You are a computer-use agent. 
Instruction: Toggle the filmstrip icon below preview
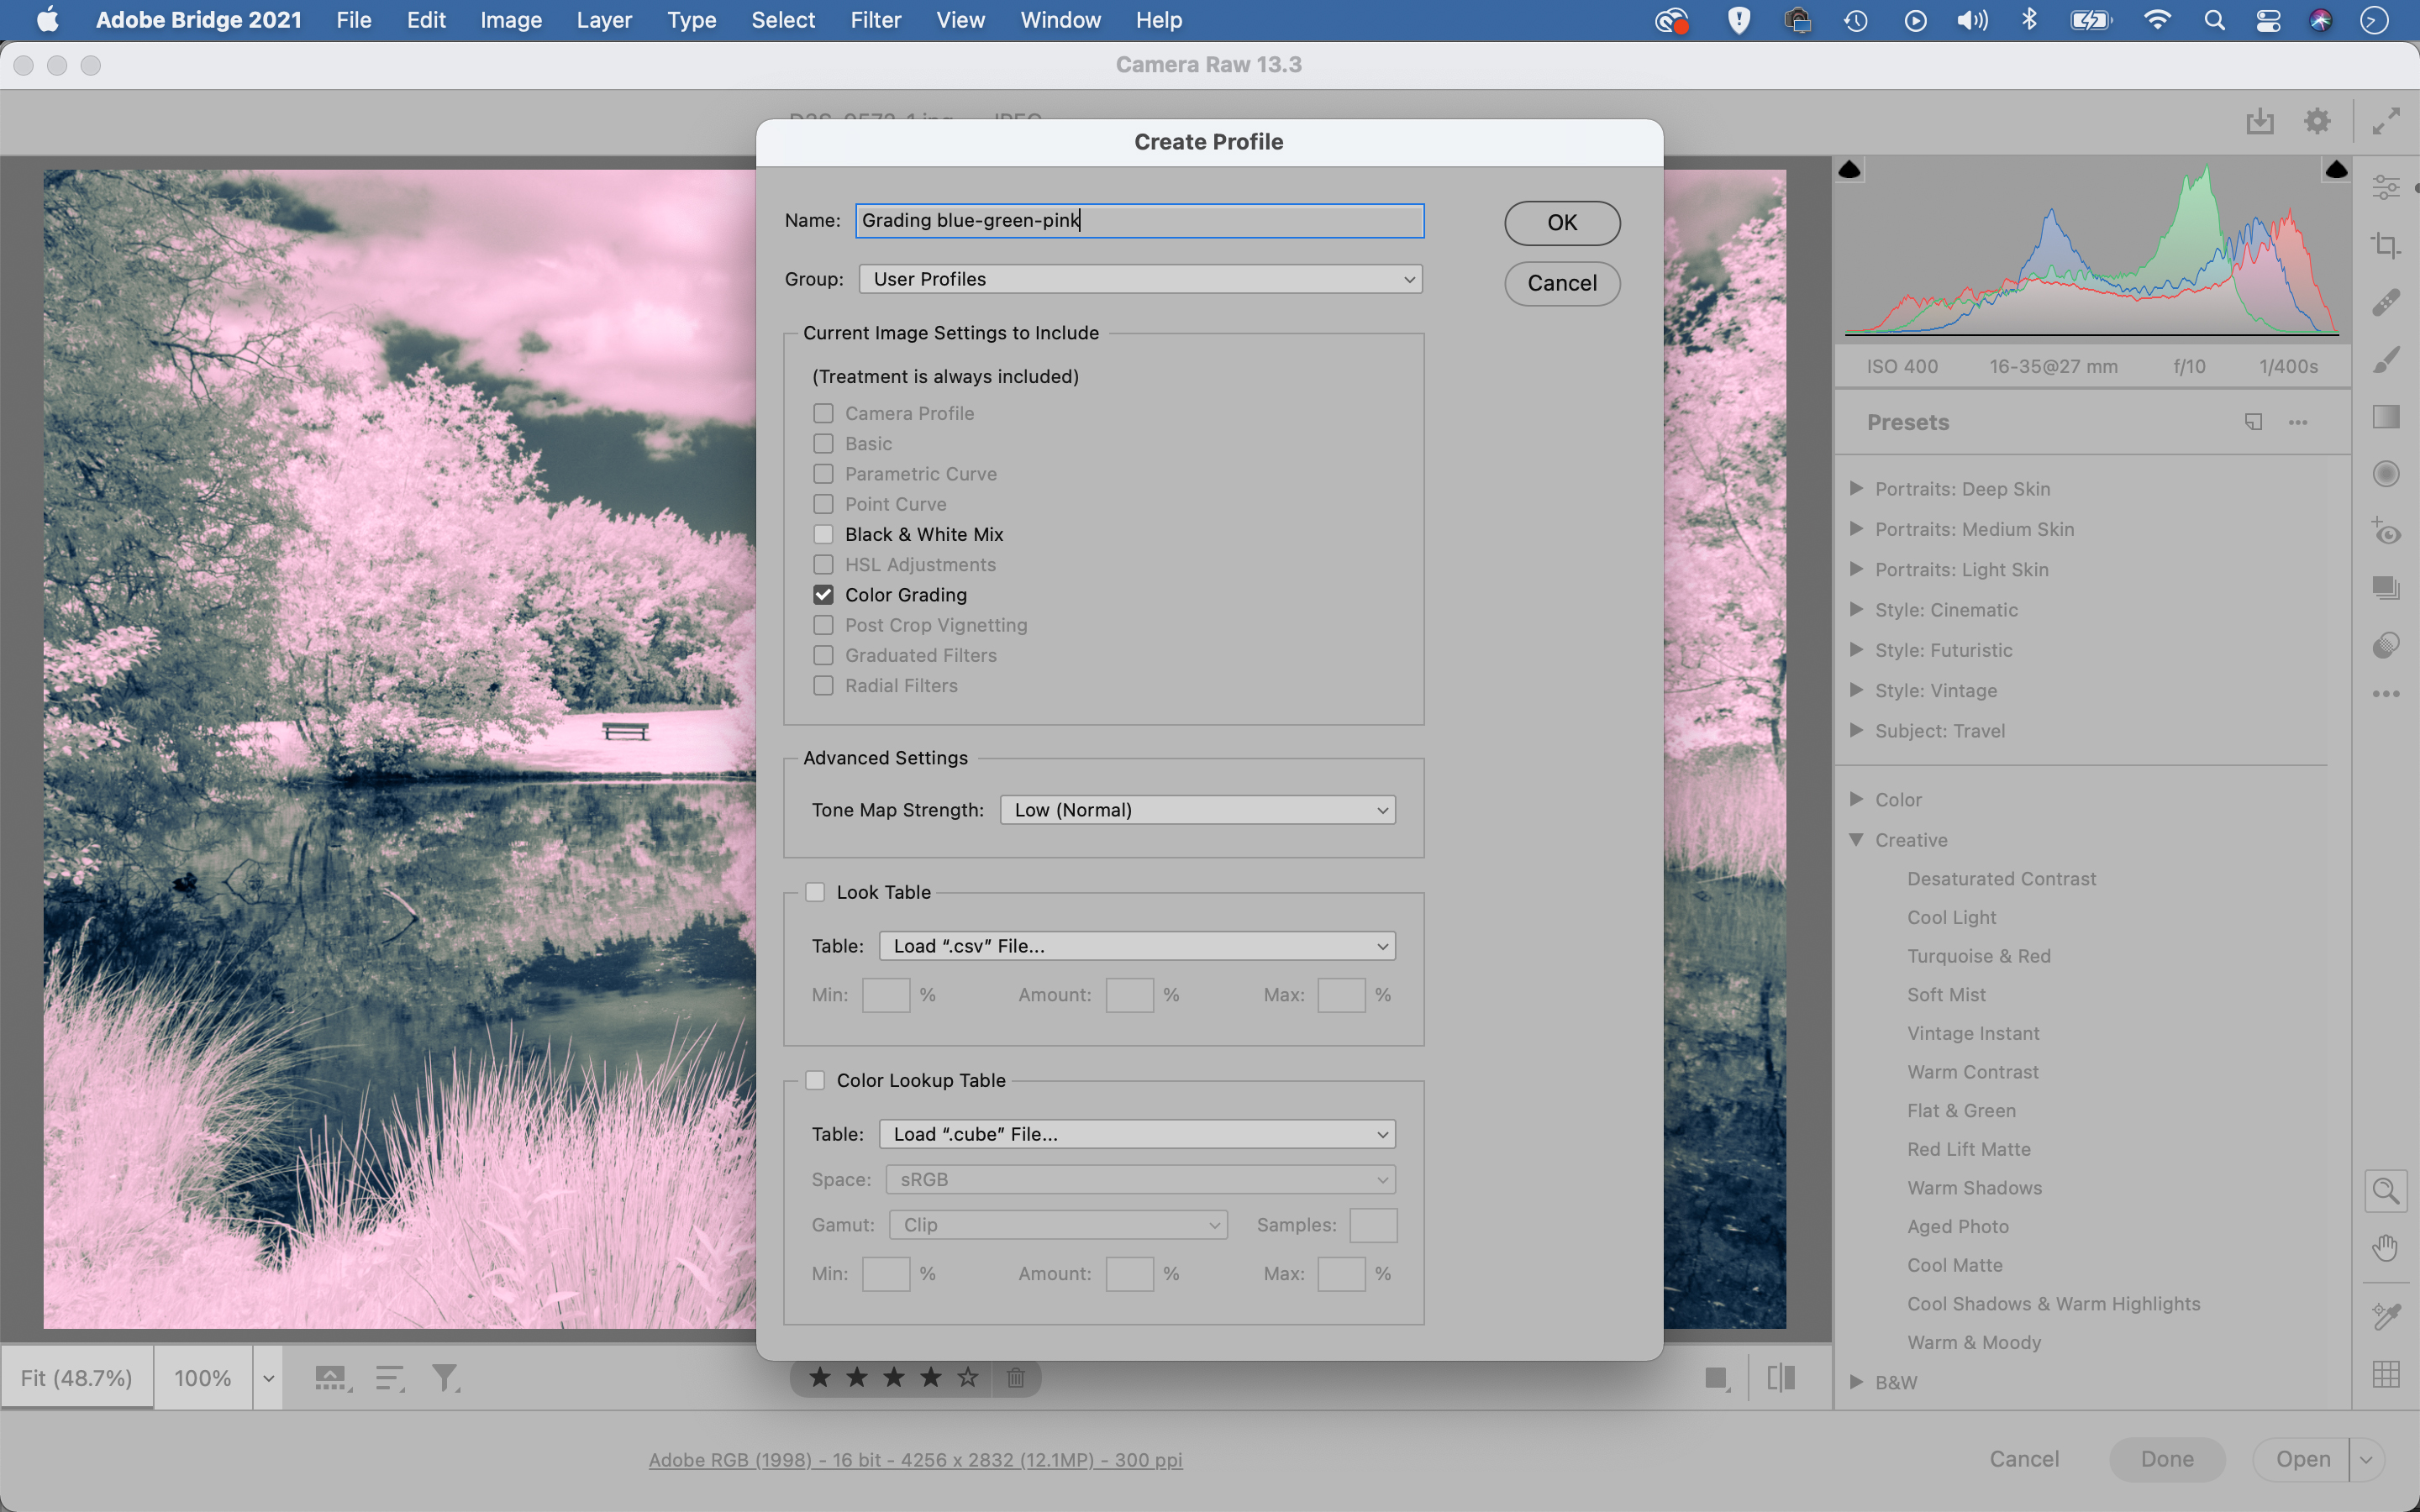pos(333,1378)
